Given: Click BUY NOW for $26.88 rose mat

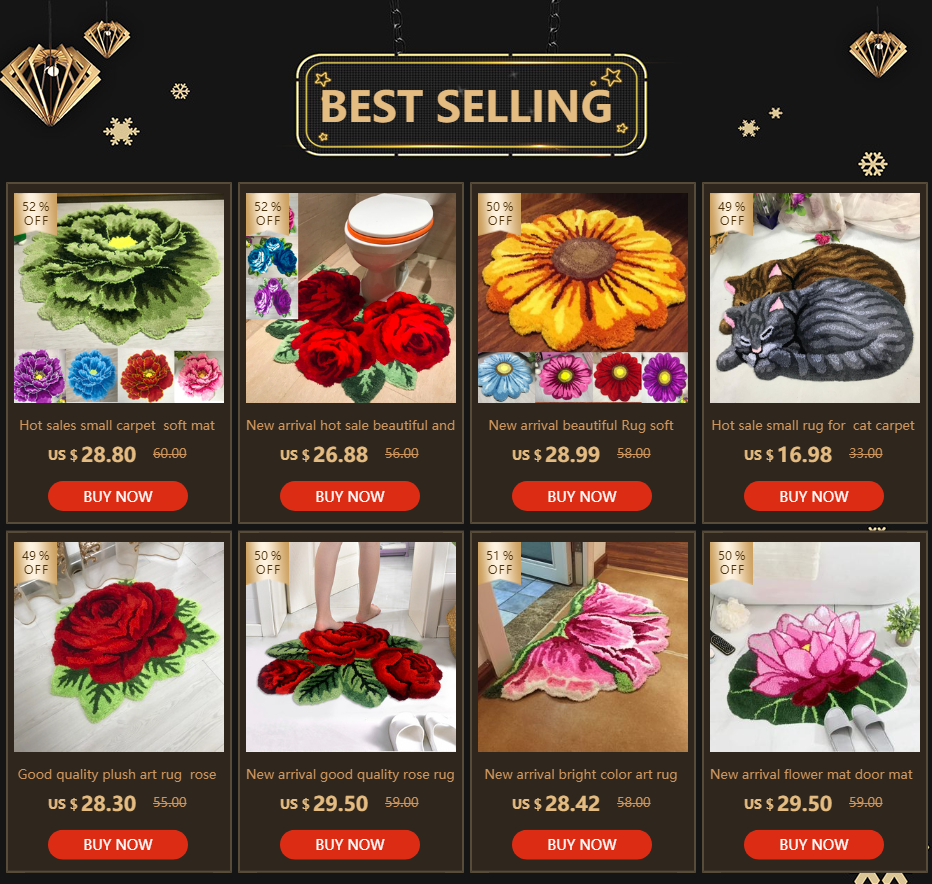Looking at the screenshot, I should pos(350,496).
